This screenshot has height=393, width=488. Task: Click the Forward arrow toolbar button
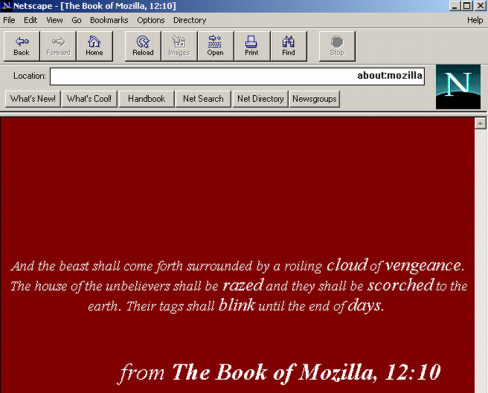58,46
